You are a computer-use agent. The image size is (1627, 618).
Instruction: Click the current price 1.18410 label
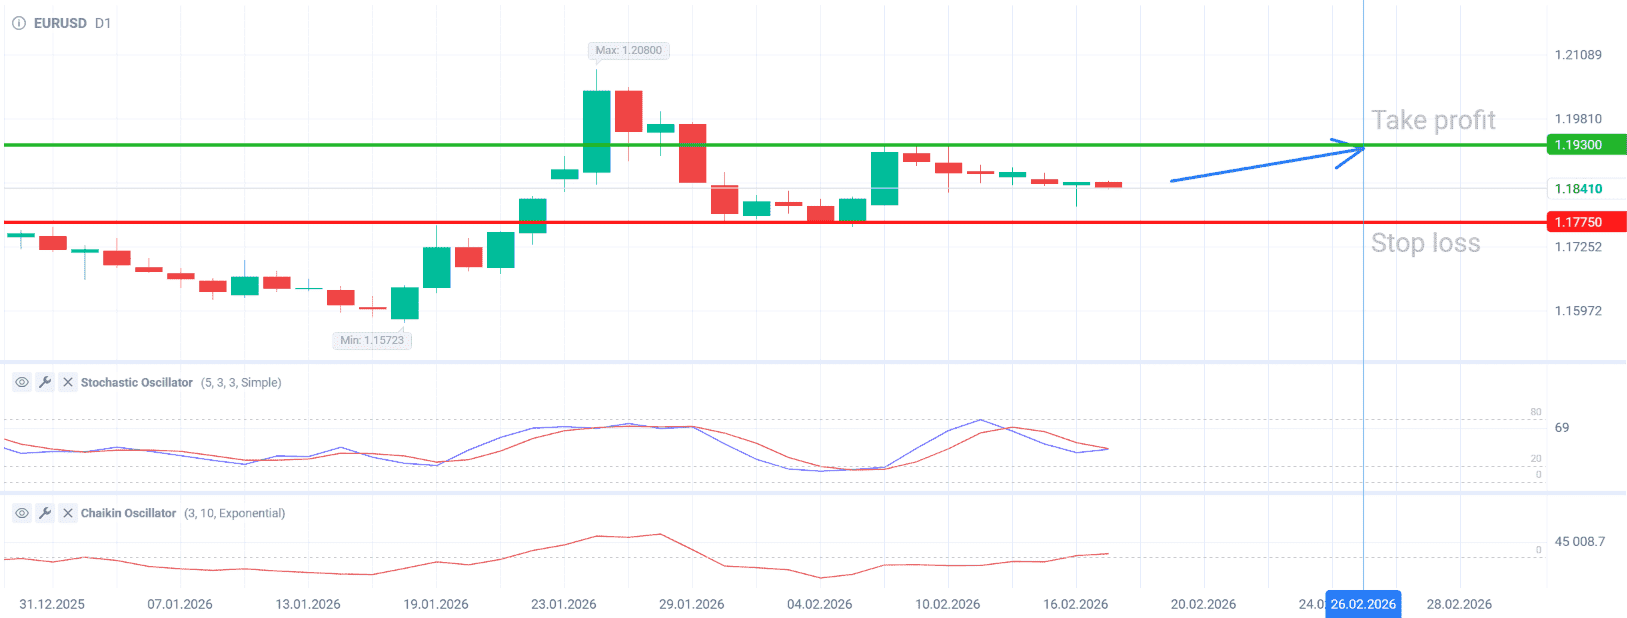1585,188
